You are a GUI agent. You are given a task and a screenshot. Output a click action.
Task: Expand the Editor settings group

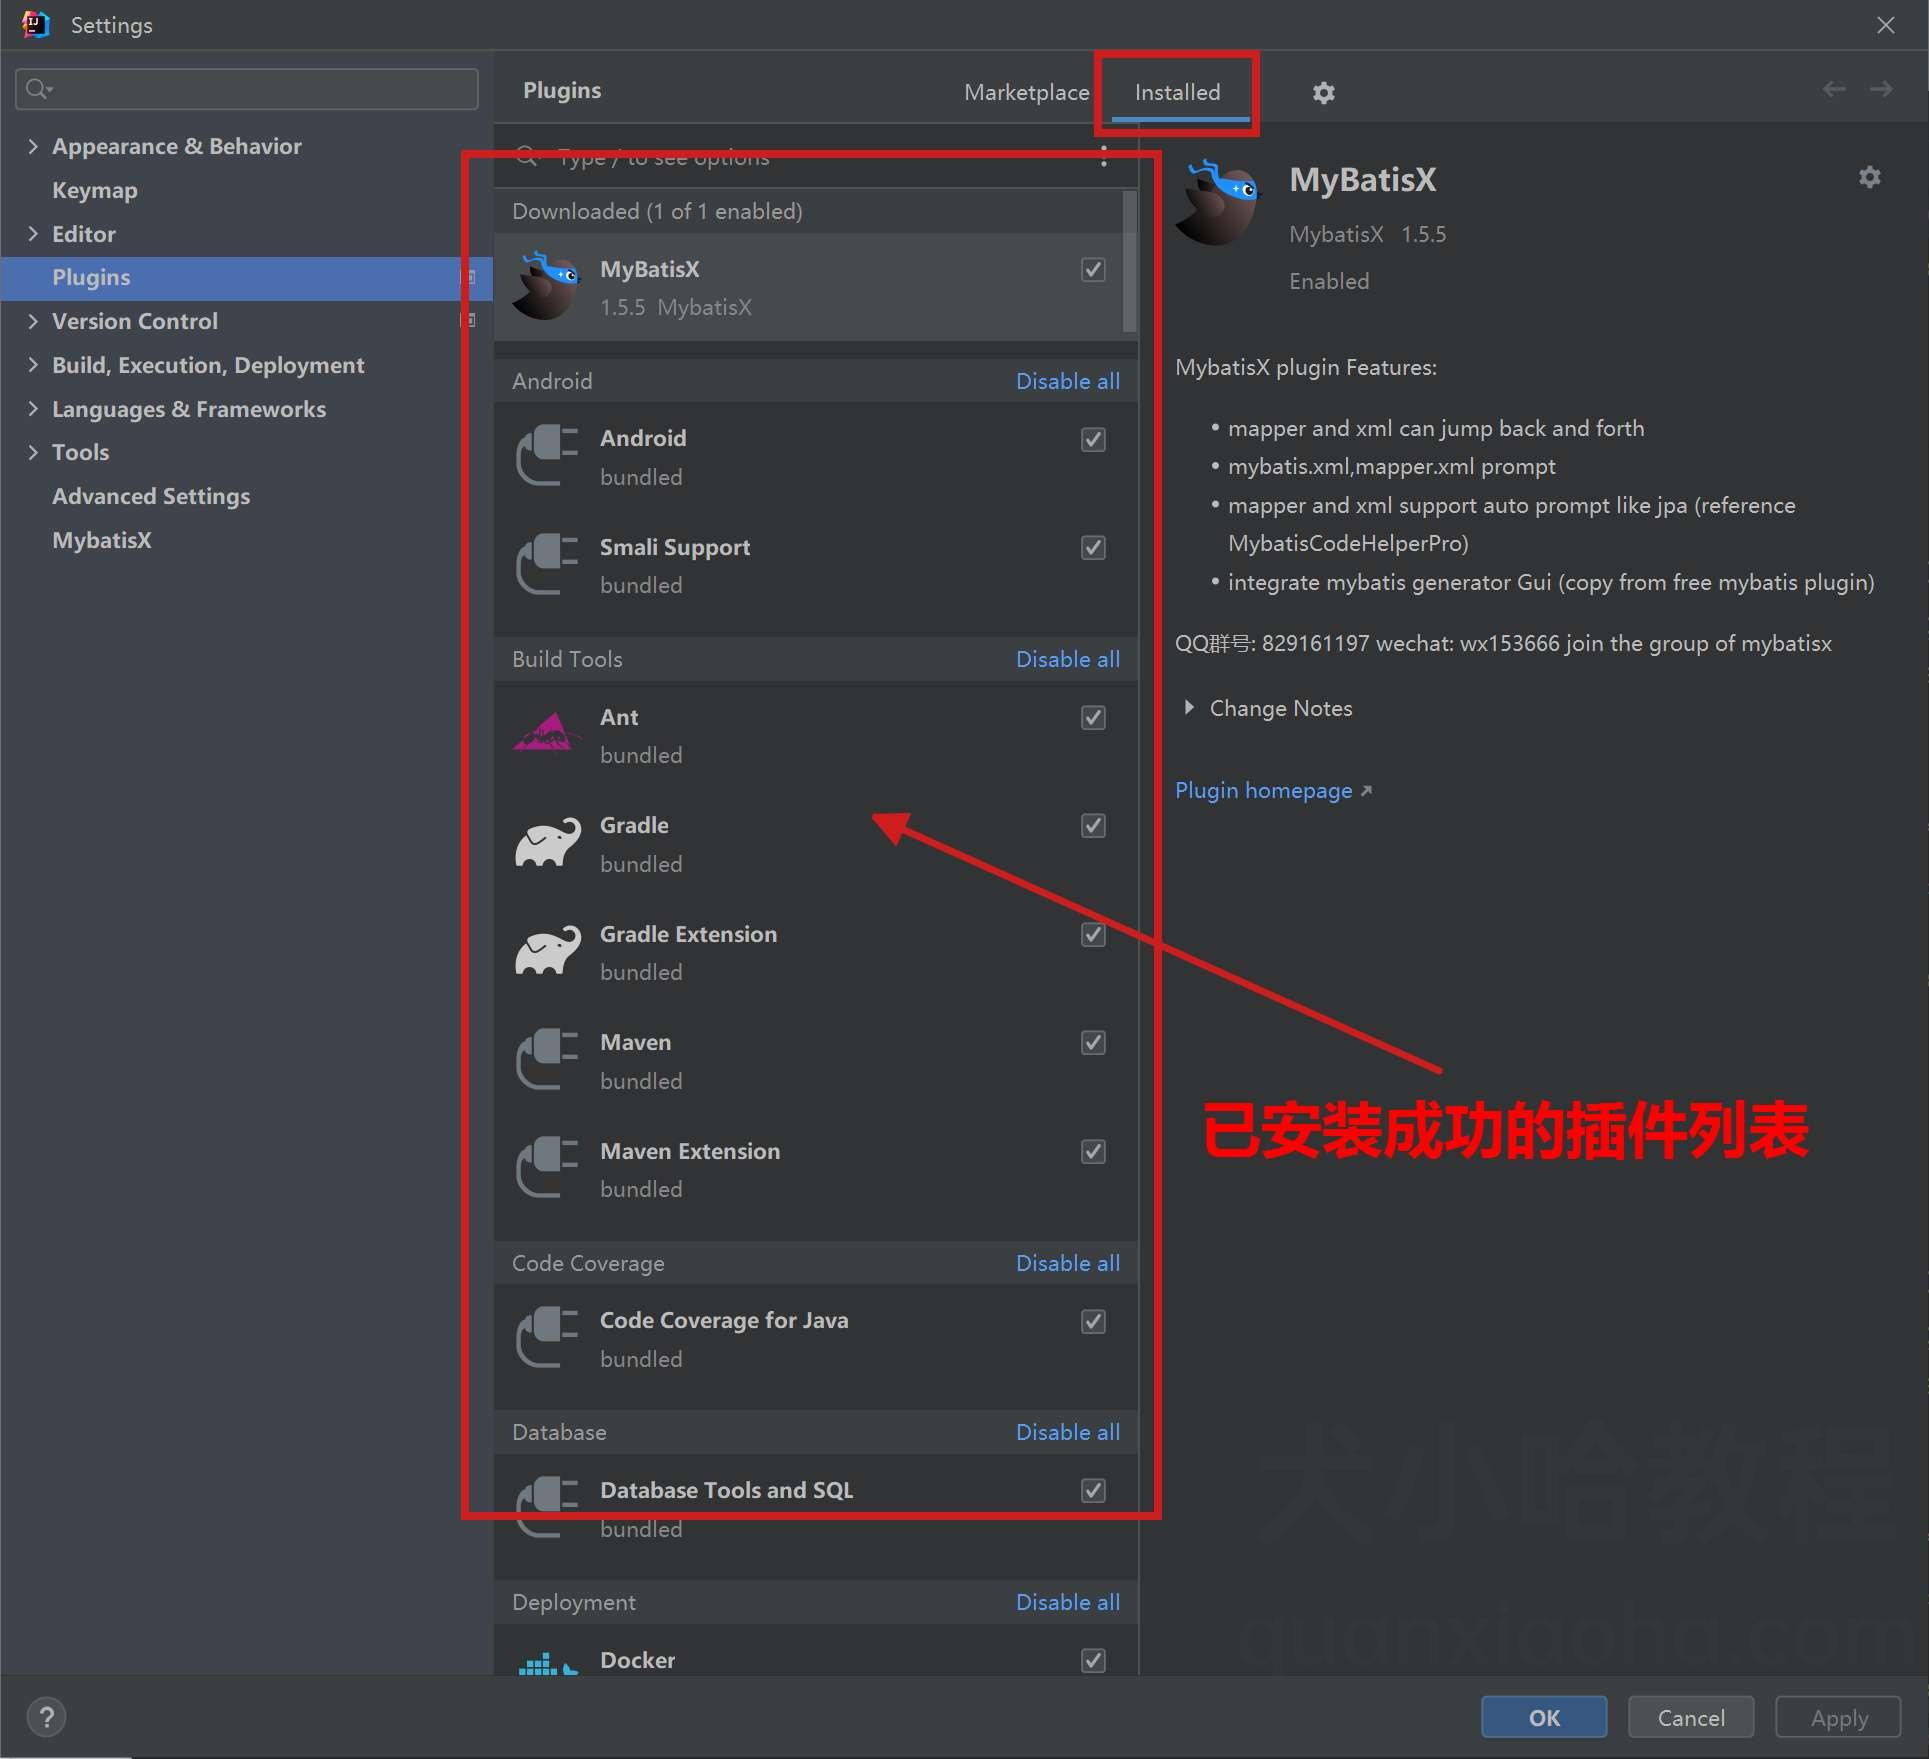point(33,234)
